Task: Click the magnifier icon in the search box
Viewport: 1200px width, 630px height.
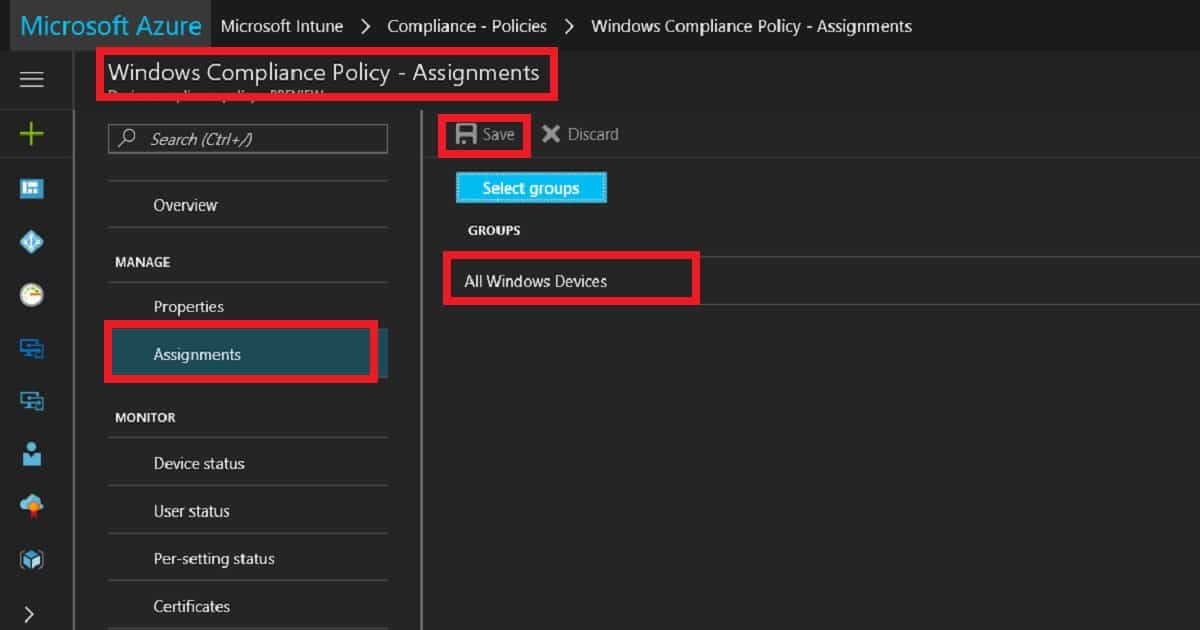Action: coord(127,139)
